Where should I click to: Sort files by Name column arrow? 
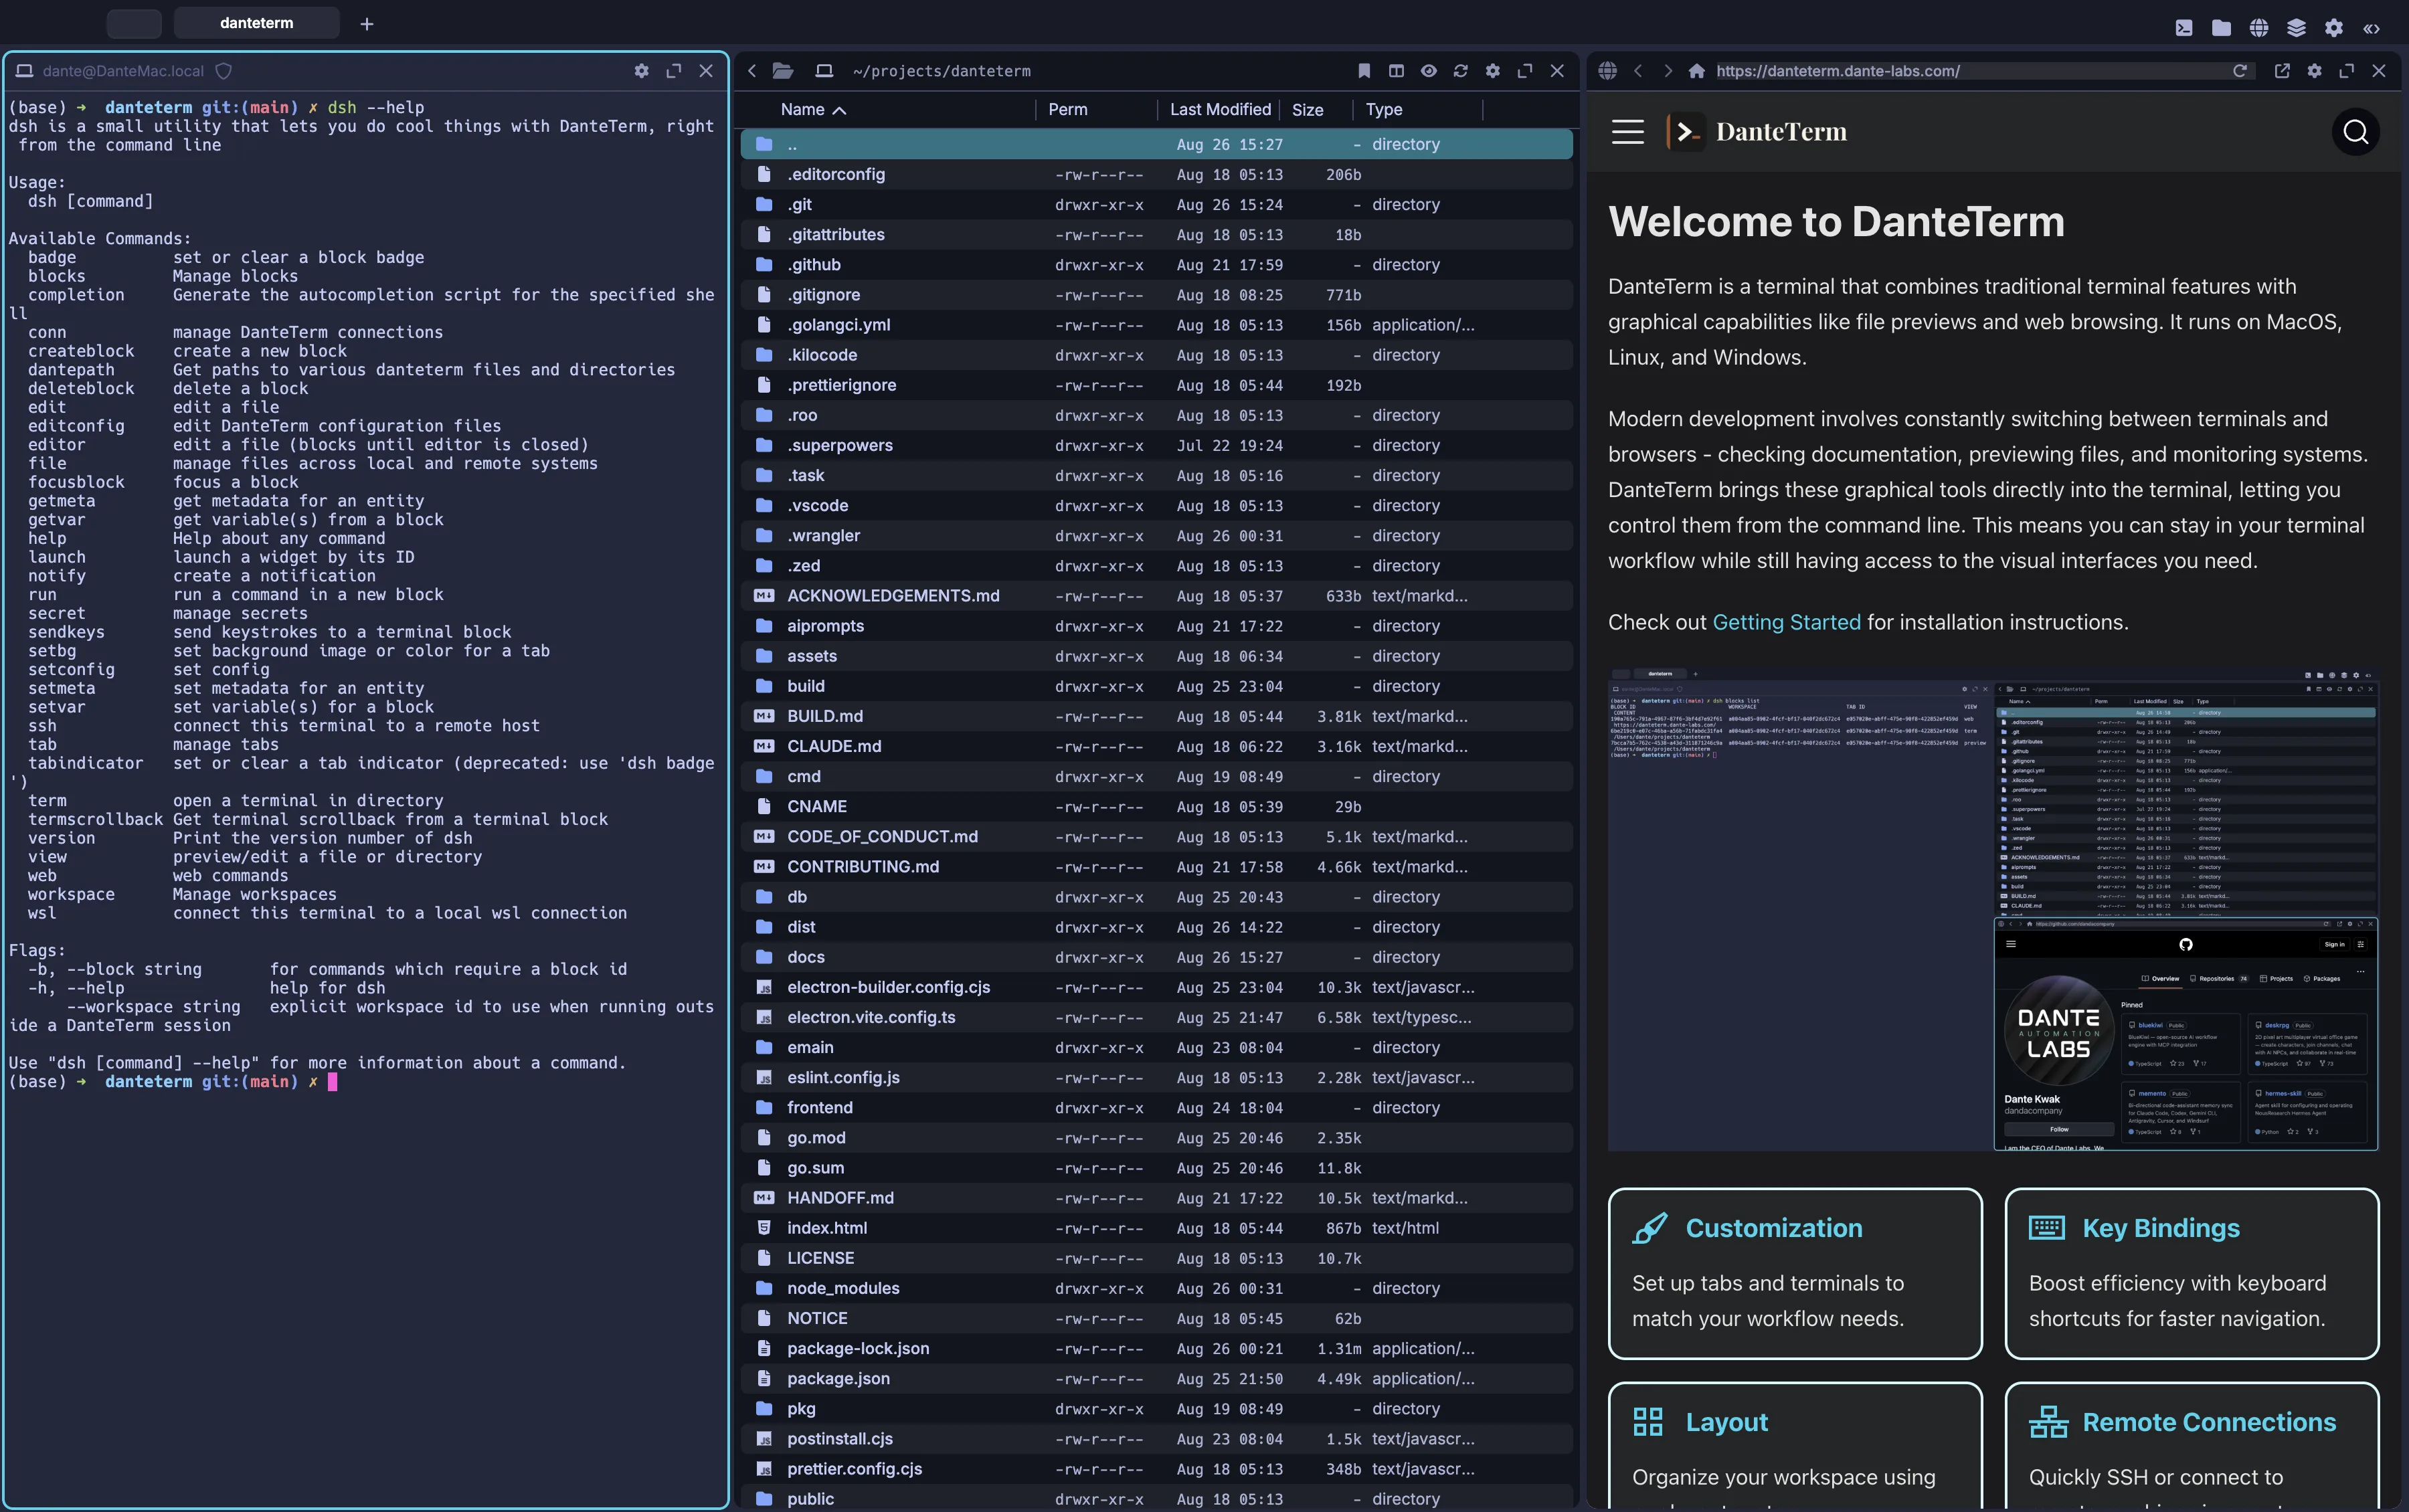pos(840,110)
